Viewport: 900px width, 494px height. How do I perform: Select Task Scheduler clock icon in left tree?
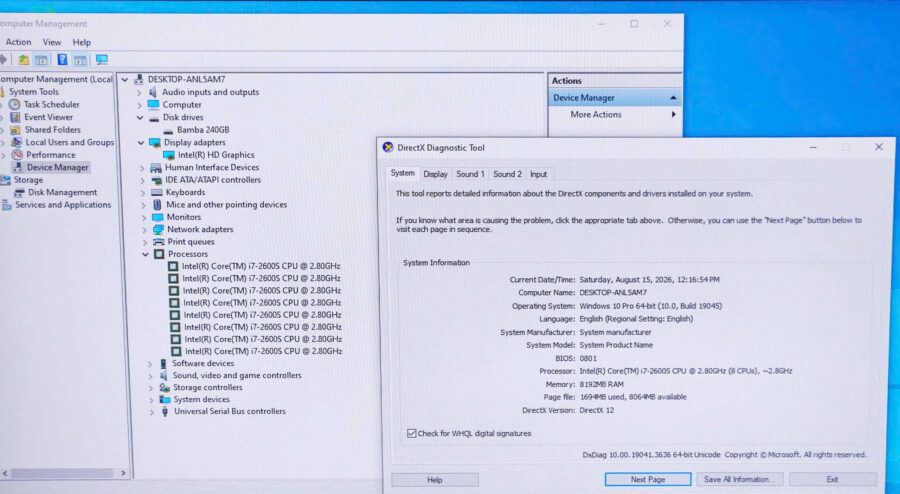pyautogui.click(x=14, y=104)
